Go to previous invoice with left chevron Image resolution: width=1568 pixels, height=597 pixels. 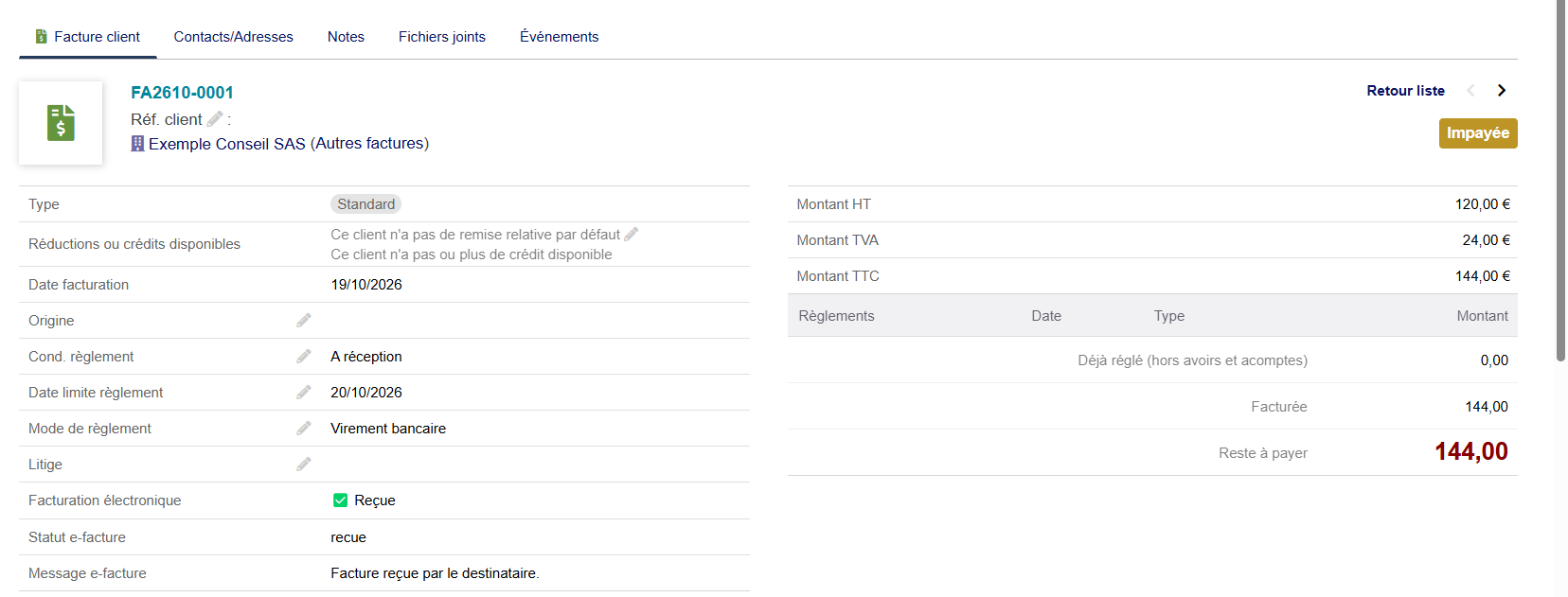point(1471,90)
